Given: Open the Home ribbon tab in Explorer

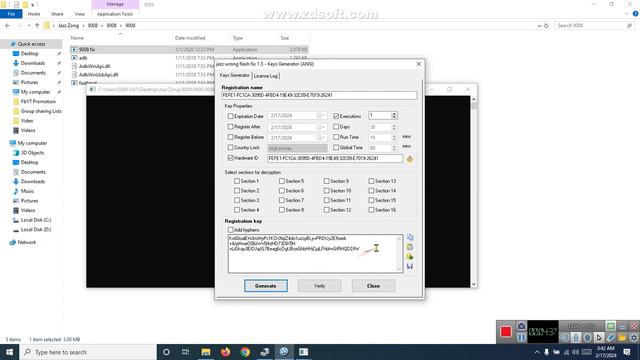Looking at the screenshot, I should click(x=33, y=14).
